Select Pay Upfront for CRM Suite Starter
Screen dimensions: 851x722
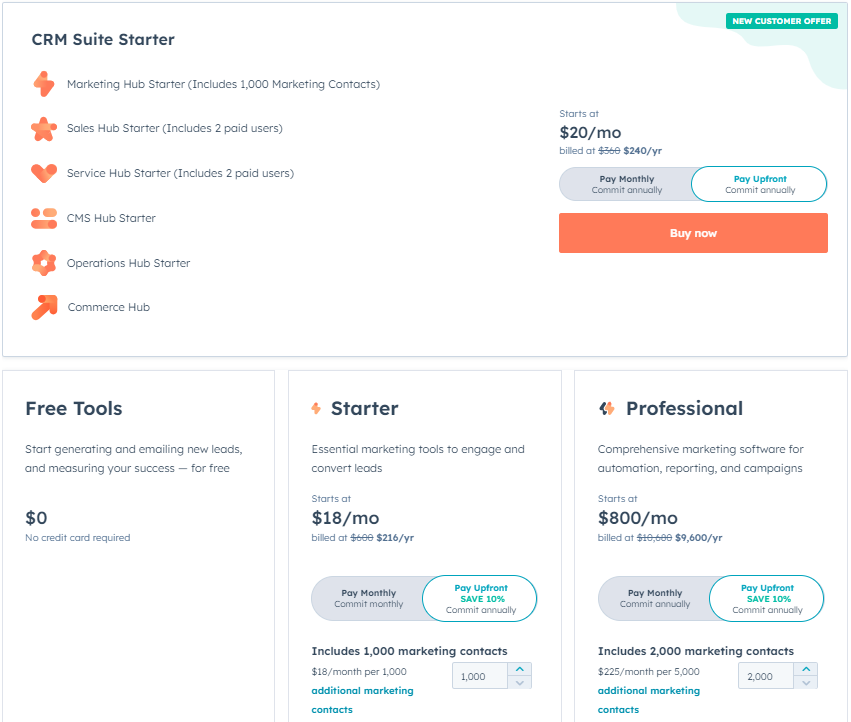760,184
